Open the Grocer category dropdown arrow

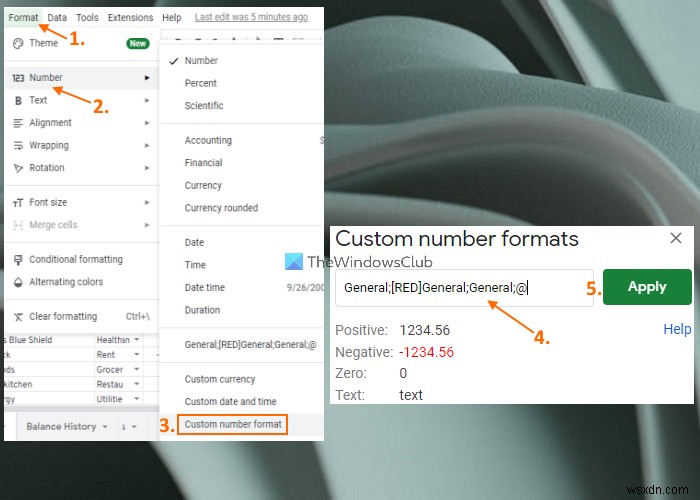(x=137, y=370)
